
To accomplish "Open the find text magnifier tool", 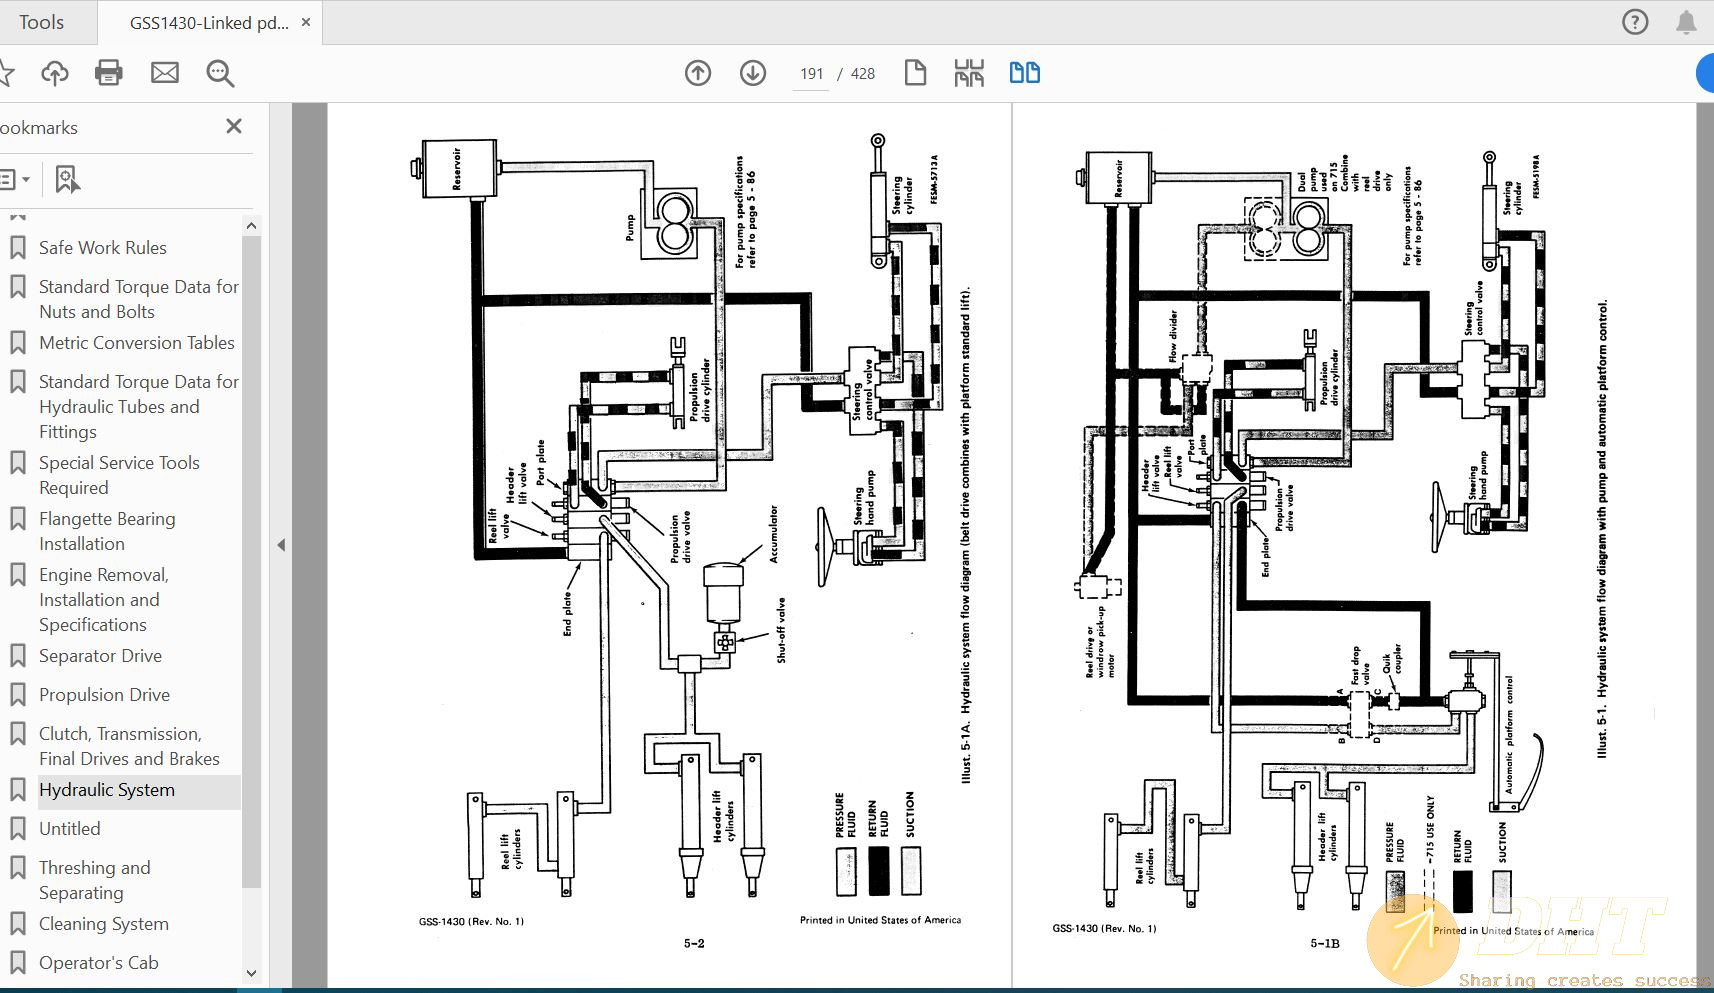I will pos(220,73).
